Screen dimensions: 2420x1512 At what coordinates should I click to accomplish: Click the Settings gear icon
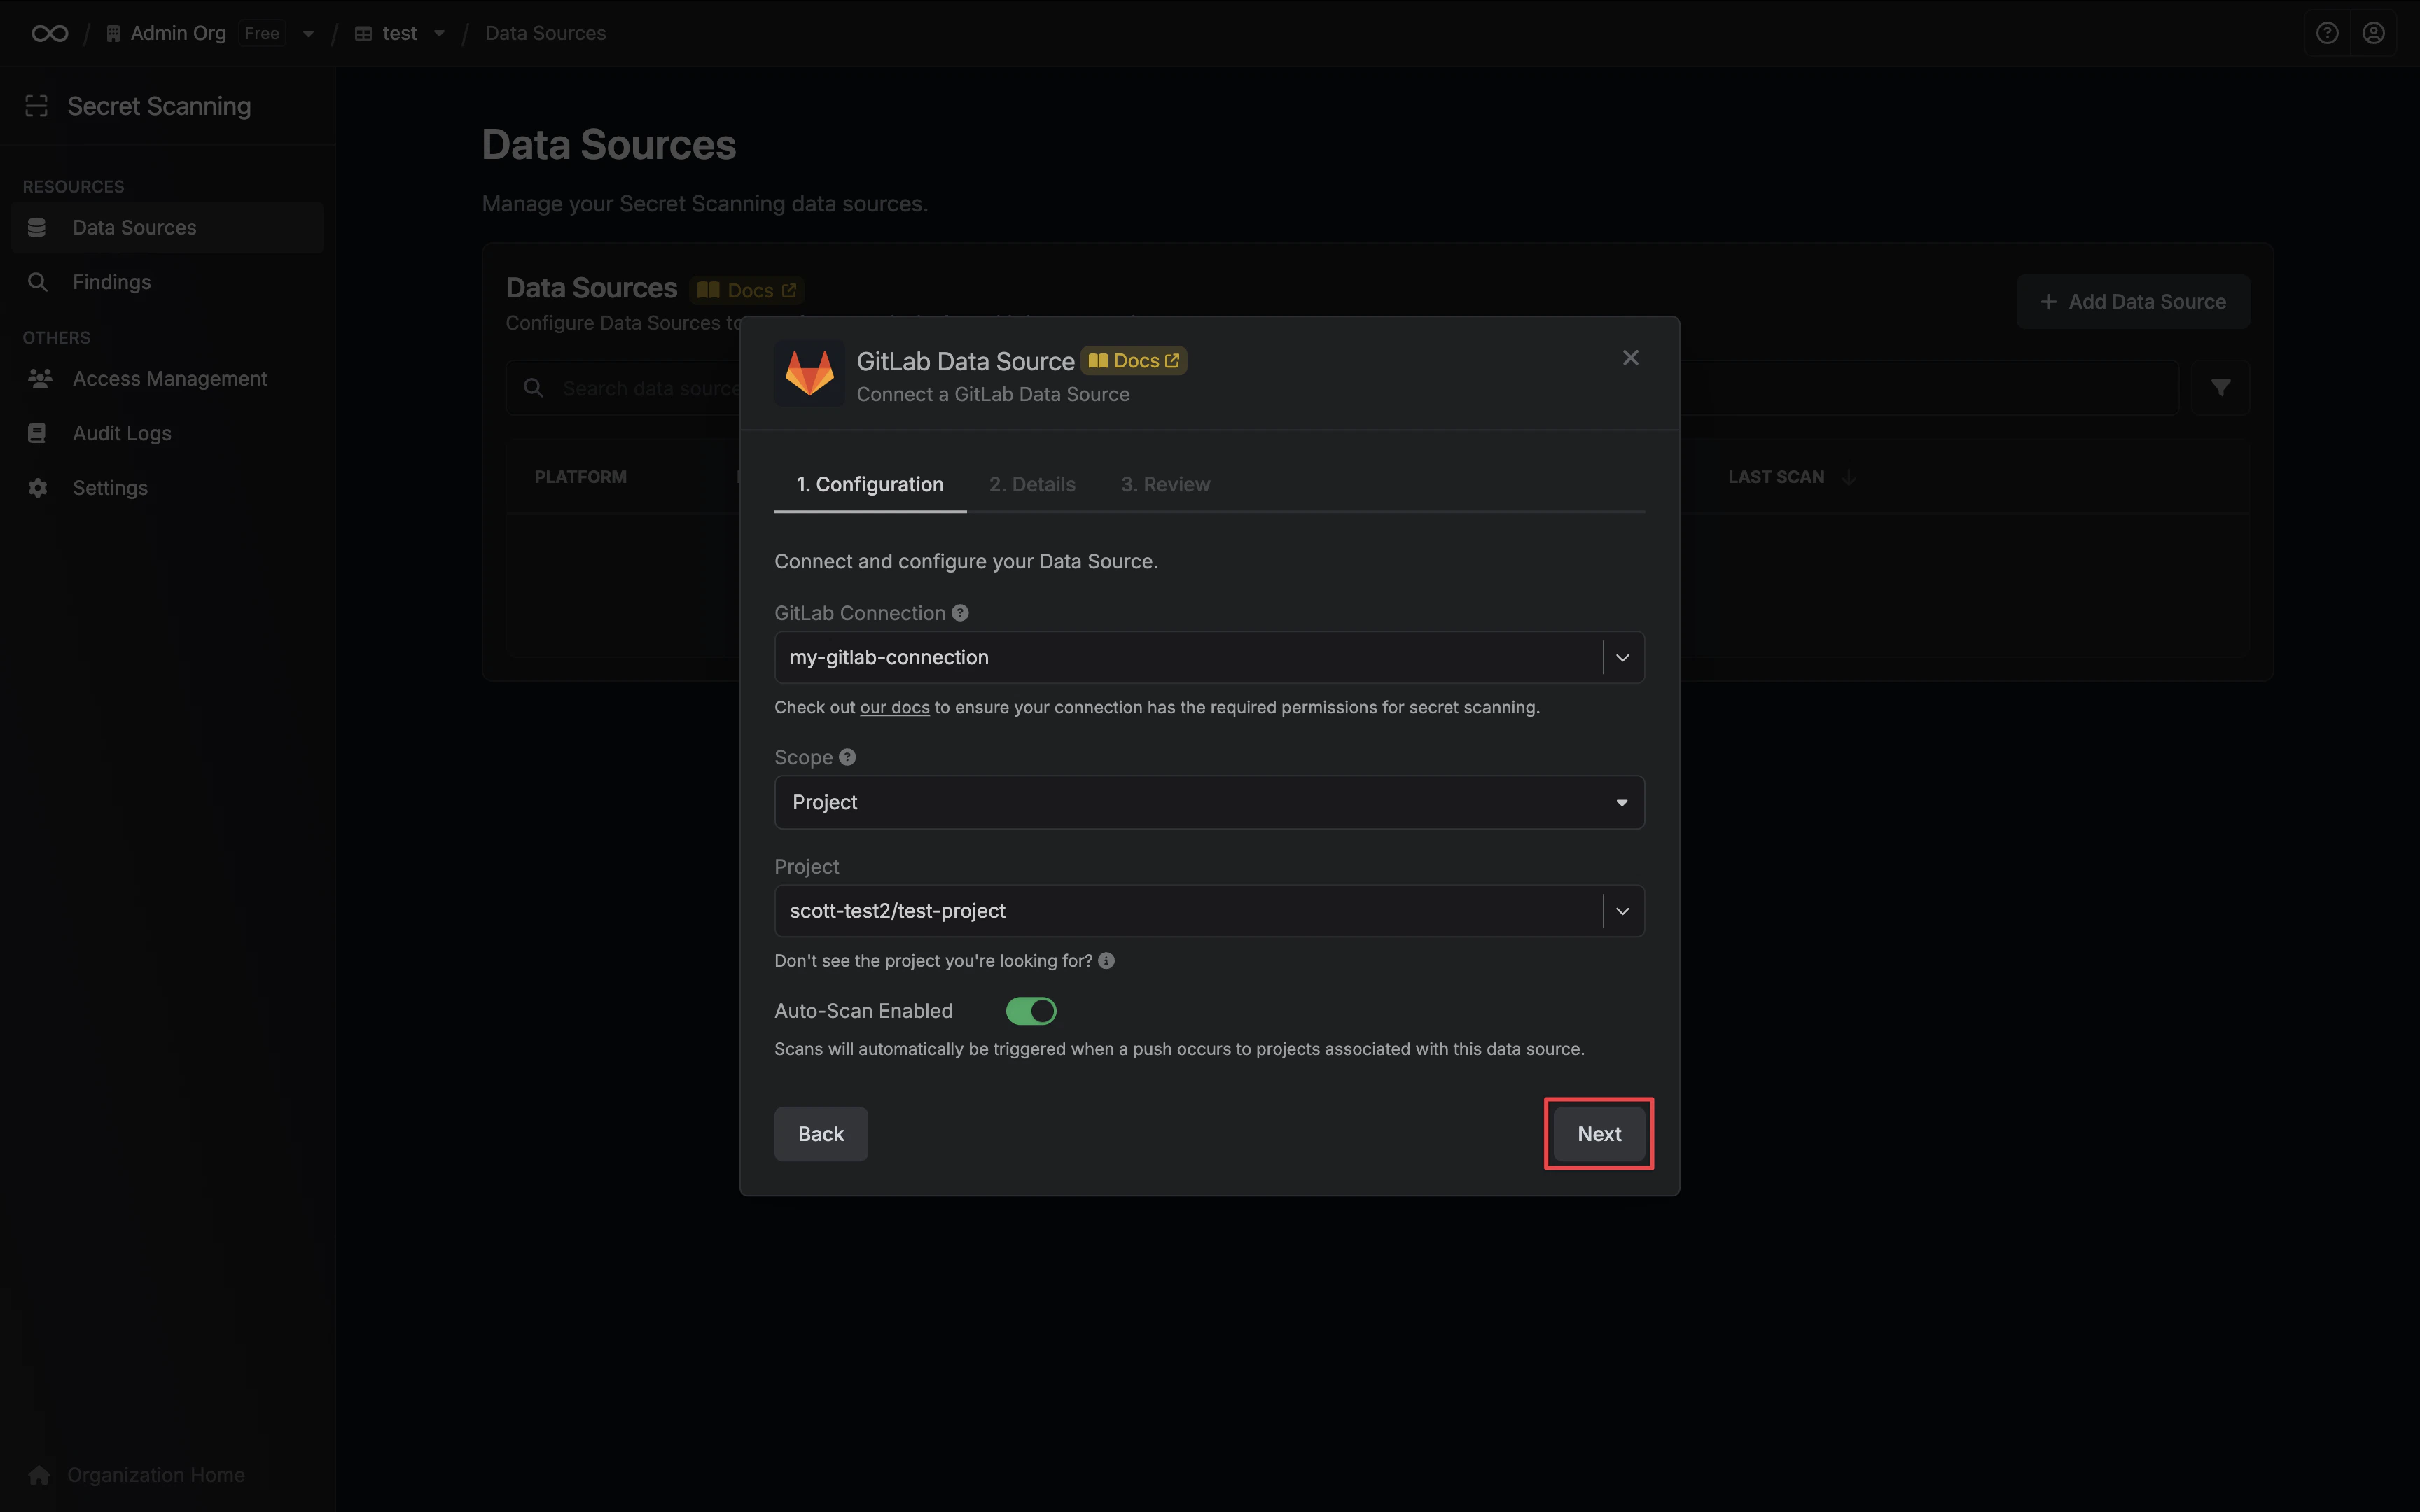click(x=37, y=488)
